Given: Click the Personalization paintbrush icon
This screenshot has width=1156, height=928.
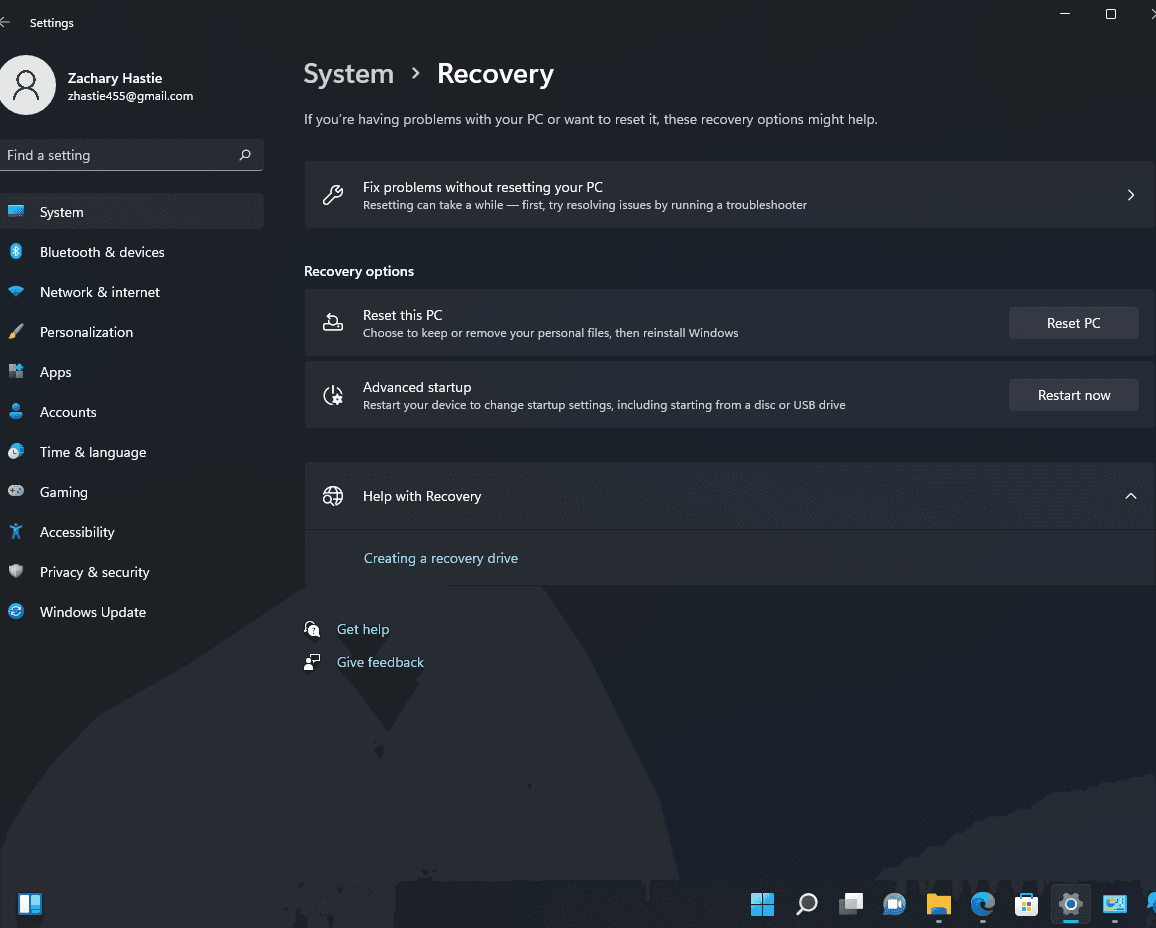Looking at the screenshot, I should (15, 332).
